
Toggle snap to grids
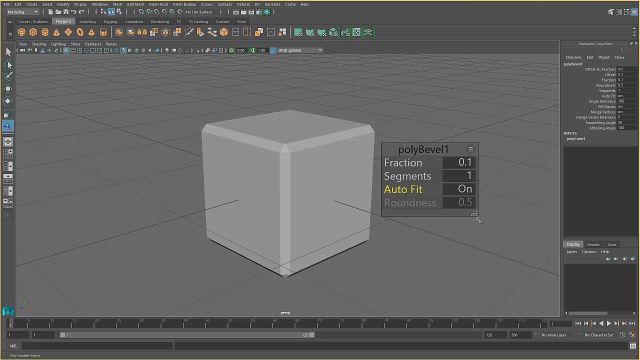(x=141, y=12)
